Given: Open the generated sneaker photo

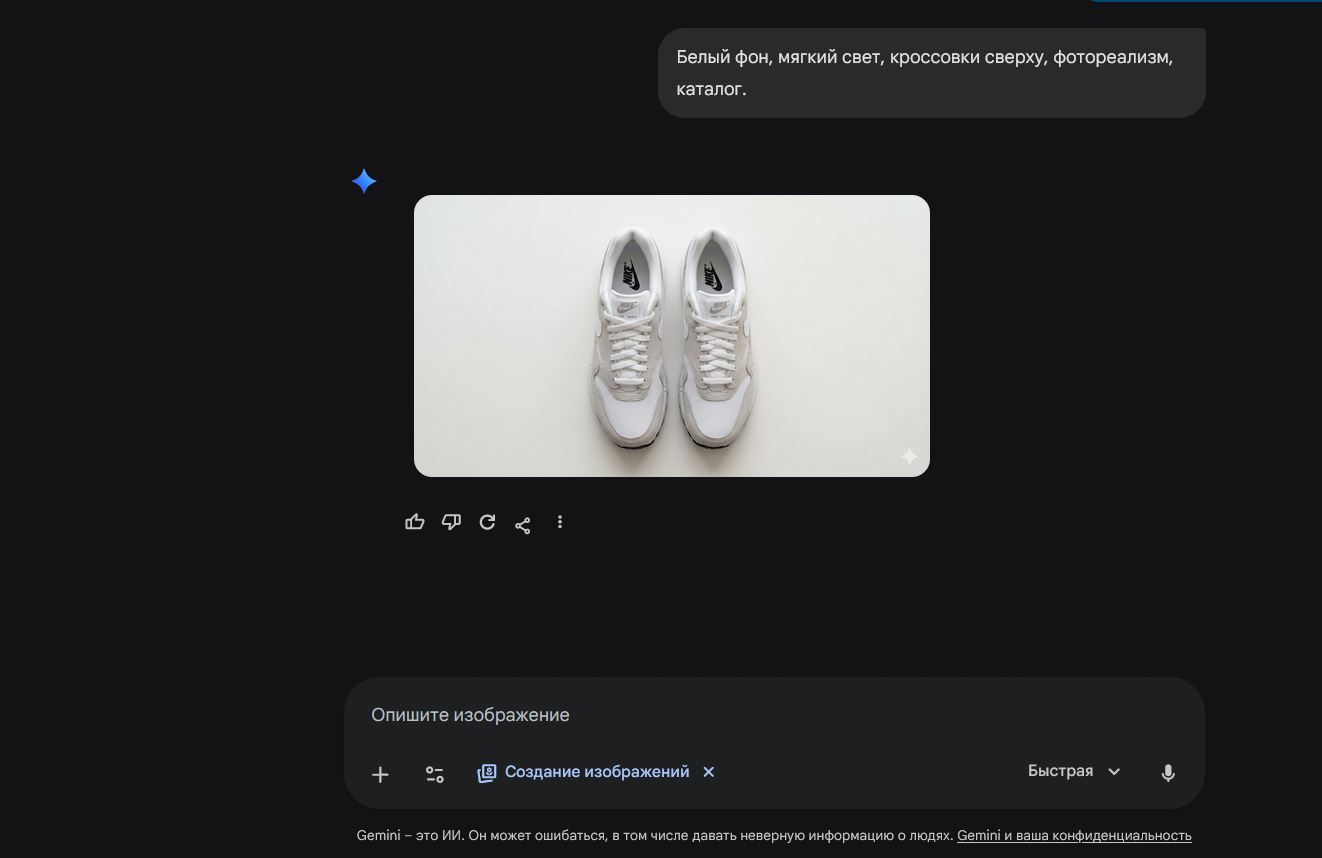Looking at the screenshot, I should point(671,335).
